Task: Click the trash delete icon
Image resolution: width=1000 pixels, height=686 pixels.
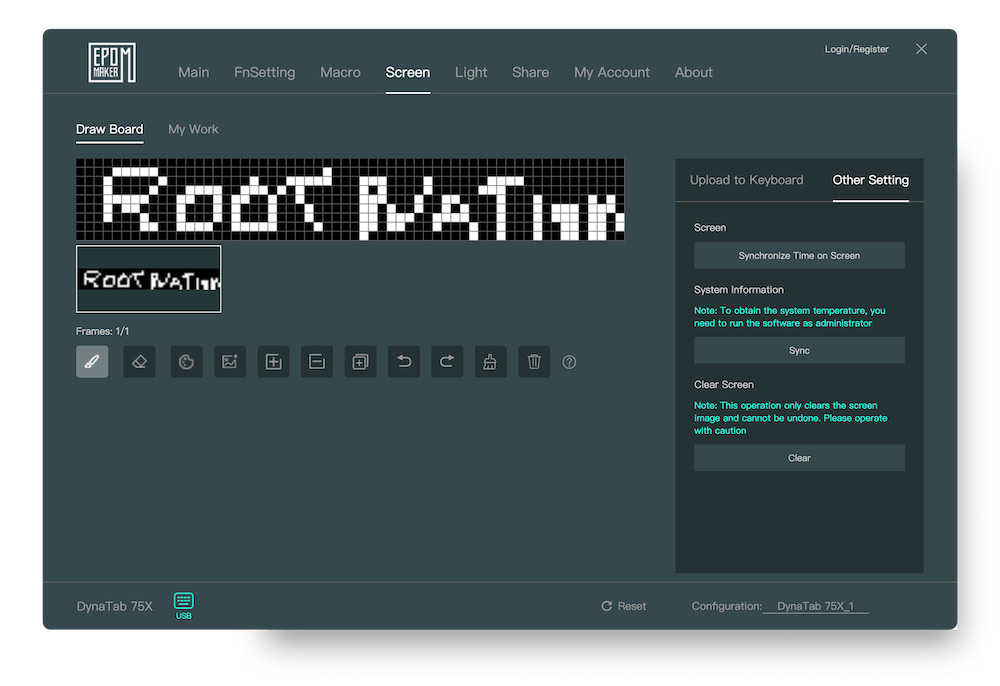Action: pyautogui.click(x=534, y=362)
